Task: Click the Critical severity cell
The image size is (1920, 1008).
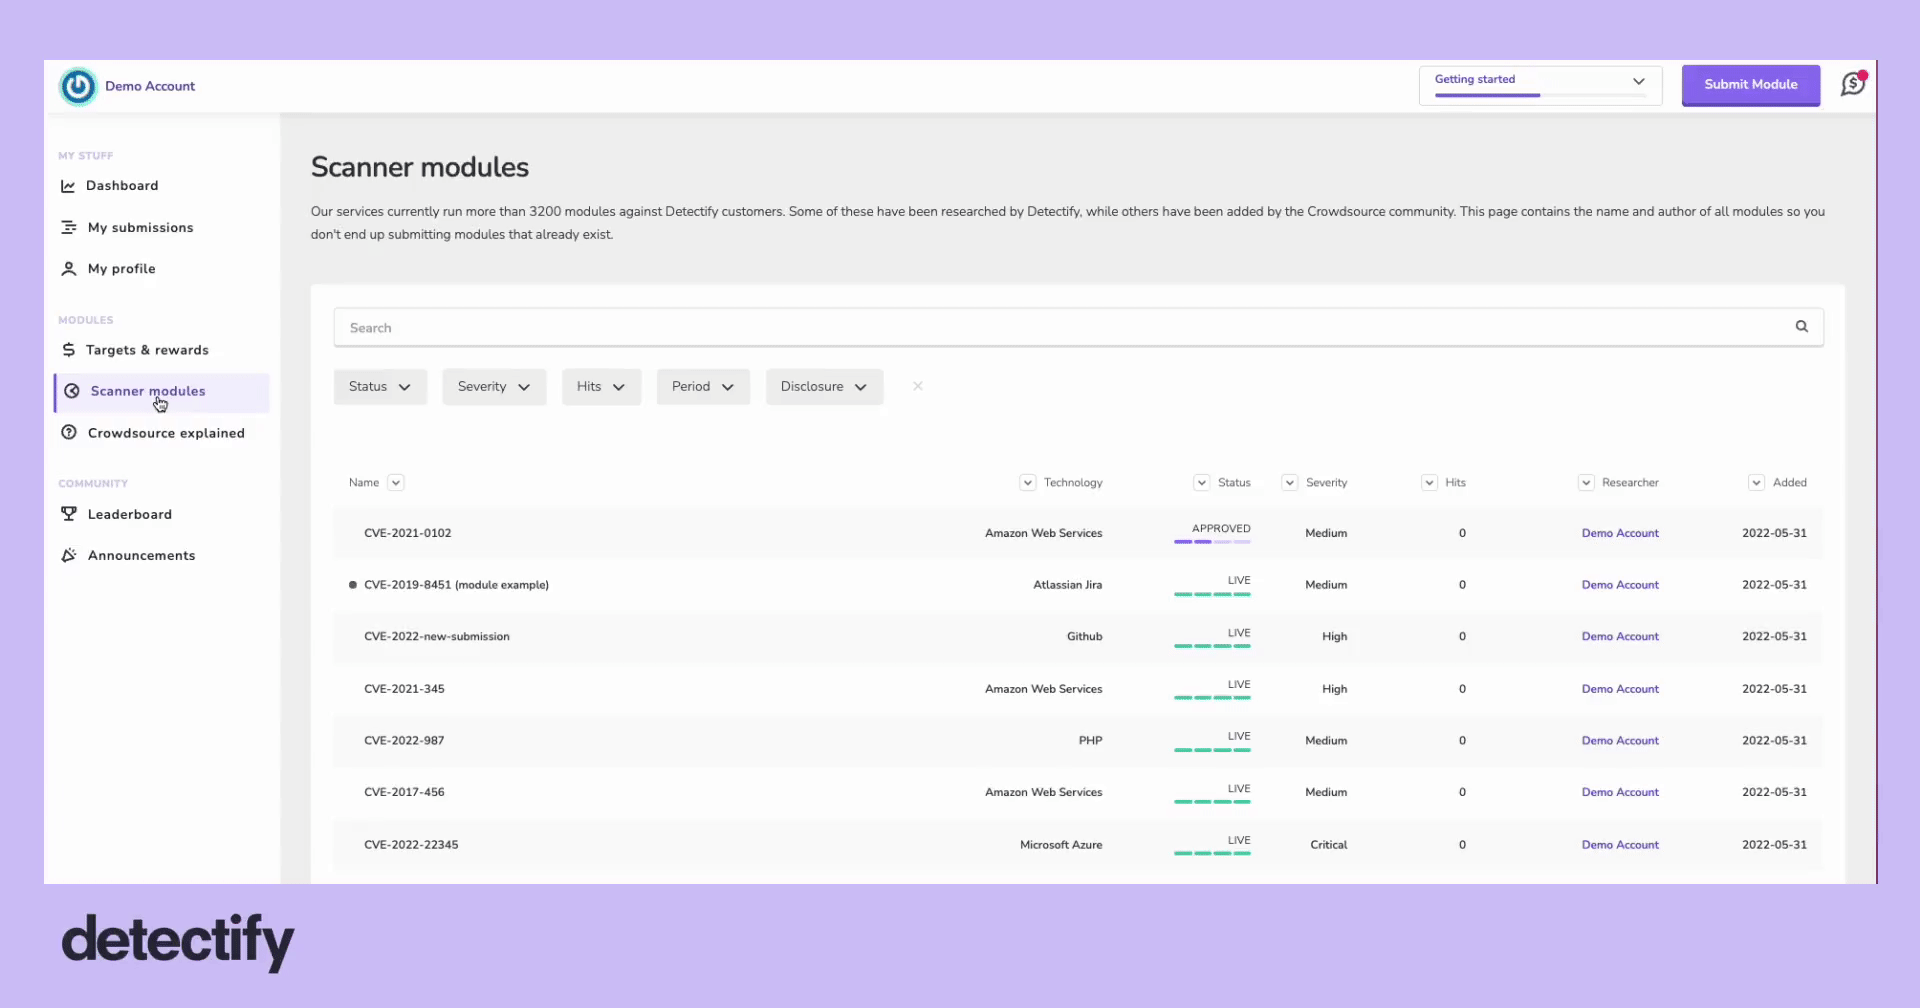Action: click(1328, 845)
